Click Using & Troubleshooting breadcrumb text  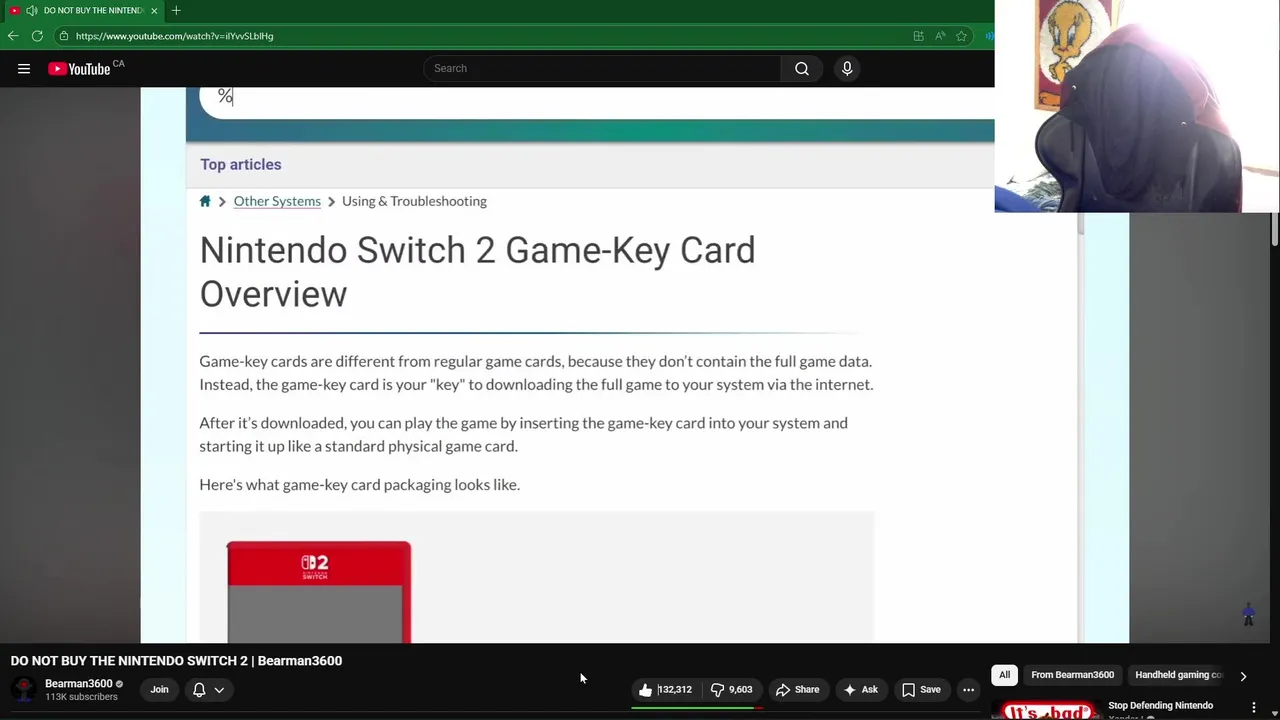pos(414,201)
